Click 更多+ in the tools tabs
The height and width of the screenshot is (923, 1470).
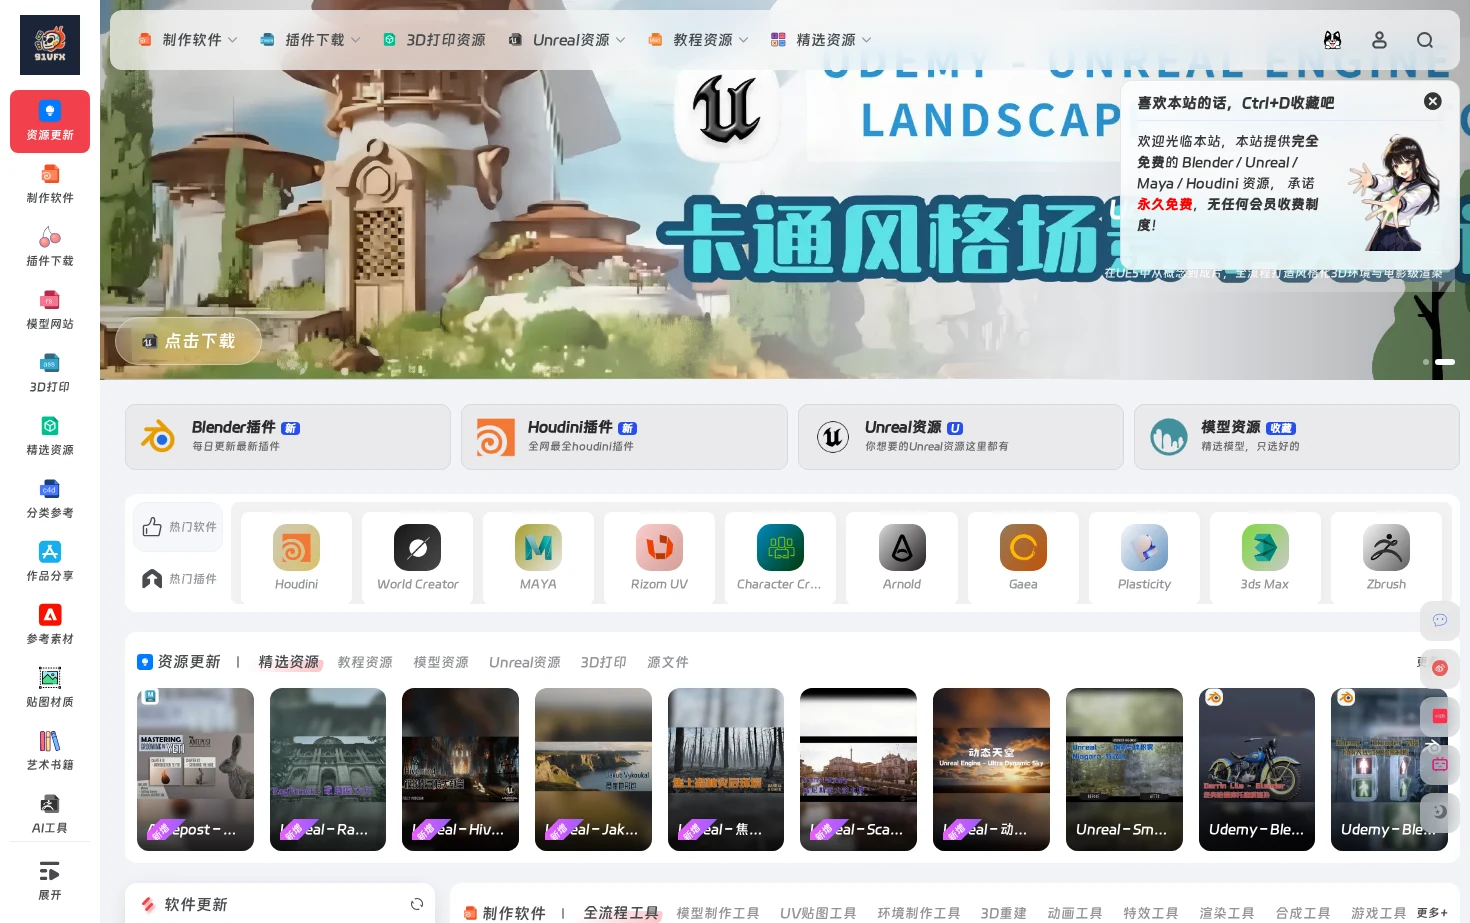click(x=1432, y=913)
